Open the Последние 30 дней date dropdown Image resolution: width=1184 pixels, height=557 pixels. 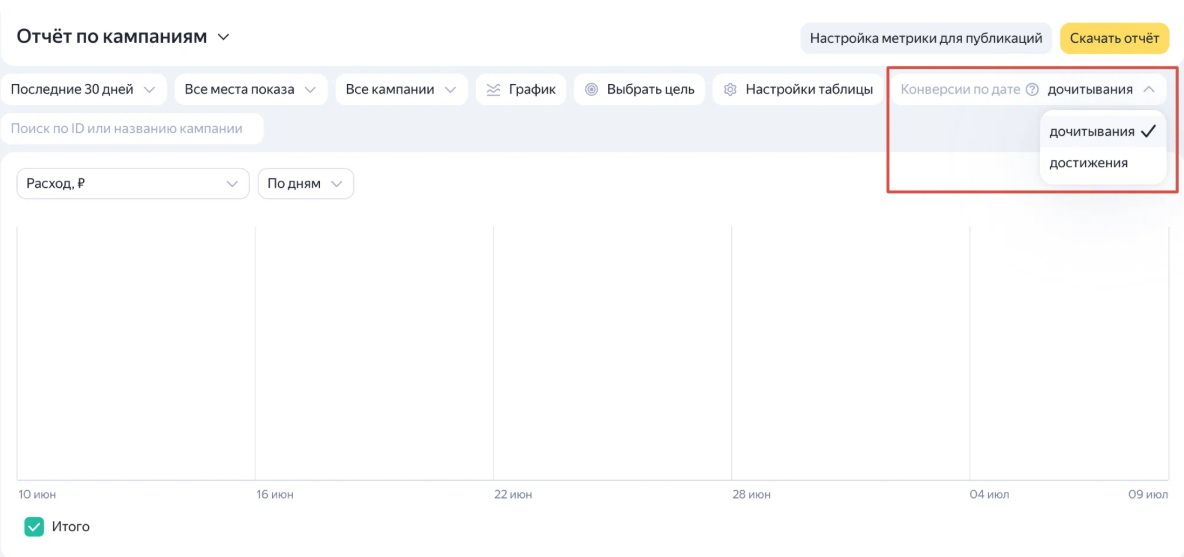click(84, 90)
